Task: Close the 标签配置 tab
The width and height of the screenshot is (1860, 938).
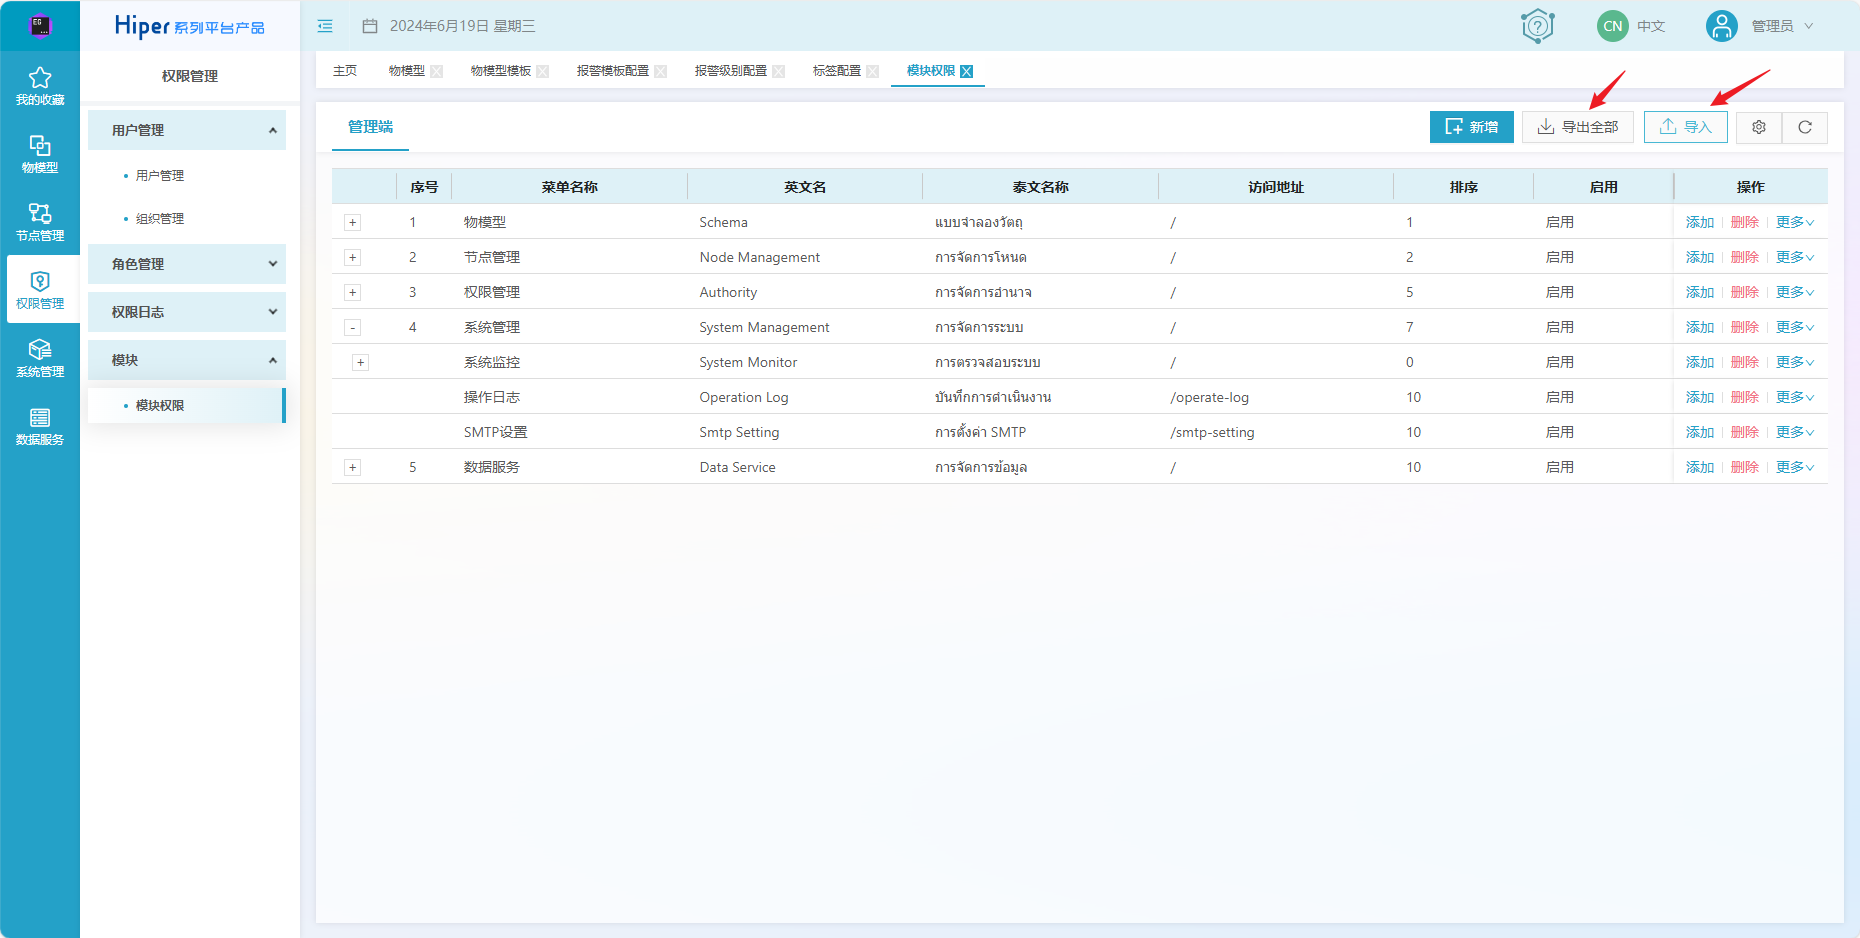Action: [872, 71]
